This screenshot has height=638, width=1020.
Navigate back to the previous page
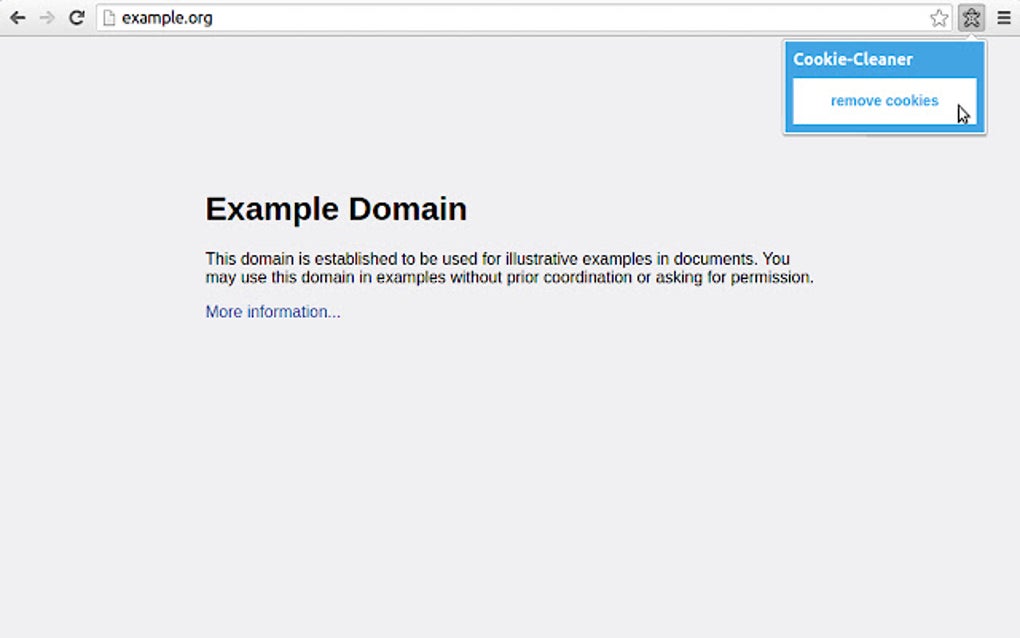(x=17, y=17)
